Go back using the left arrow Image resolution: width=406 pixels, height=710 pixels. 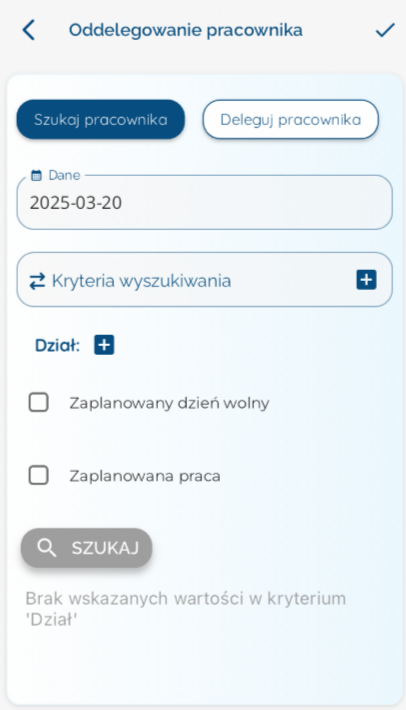click(x=29, y=30)
